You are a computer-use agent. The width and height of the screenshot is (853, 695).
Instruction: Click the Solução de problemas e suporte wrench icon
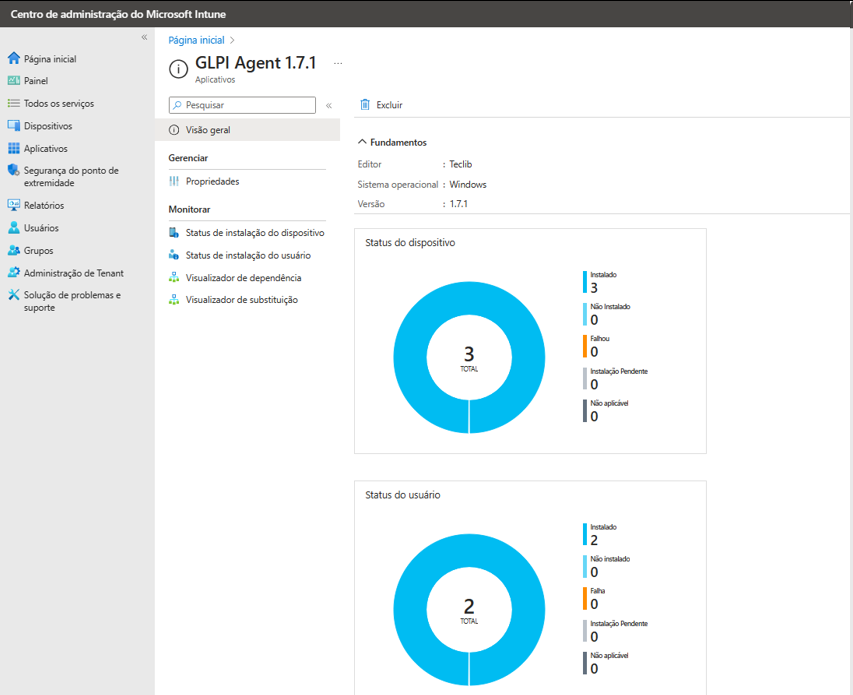tap(14, 295)
